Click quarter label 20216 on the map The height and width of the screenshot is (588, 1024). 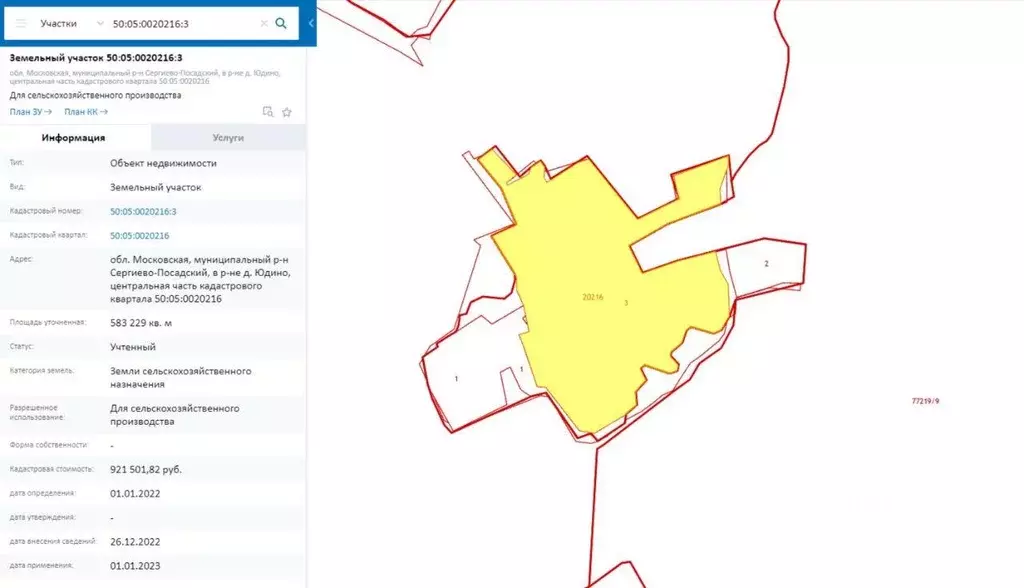click(591, 297)
